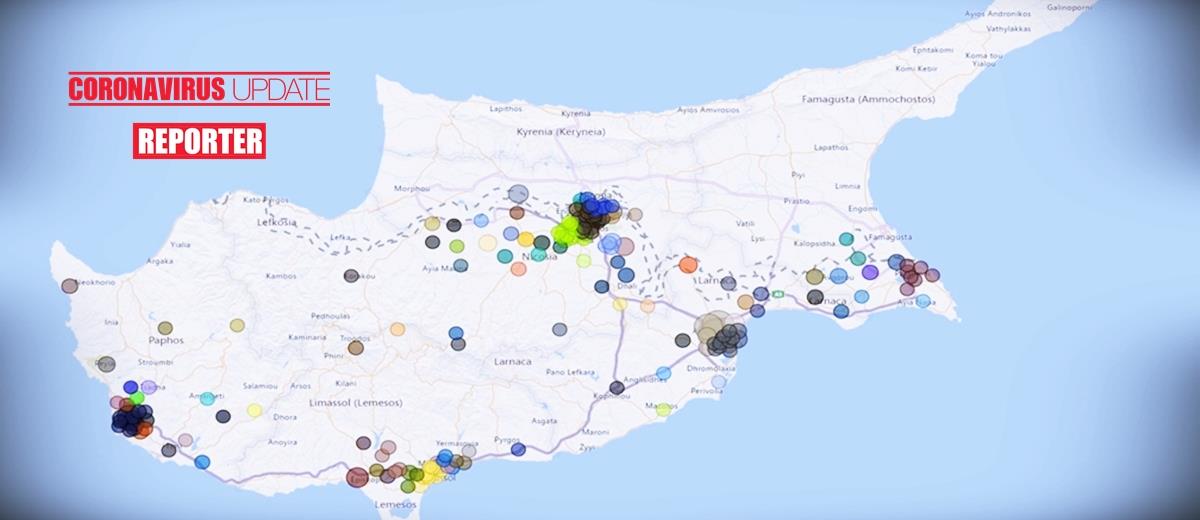Screen dimensions: 1200x520
Task: Select the yellow-green marker near Mazotos
Action: (663, 409)
